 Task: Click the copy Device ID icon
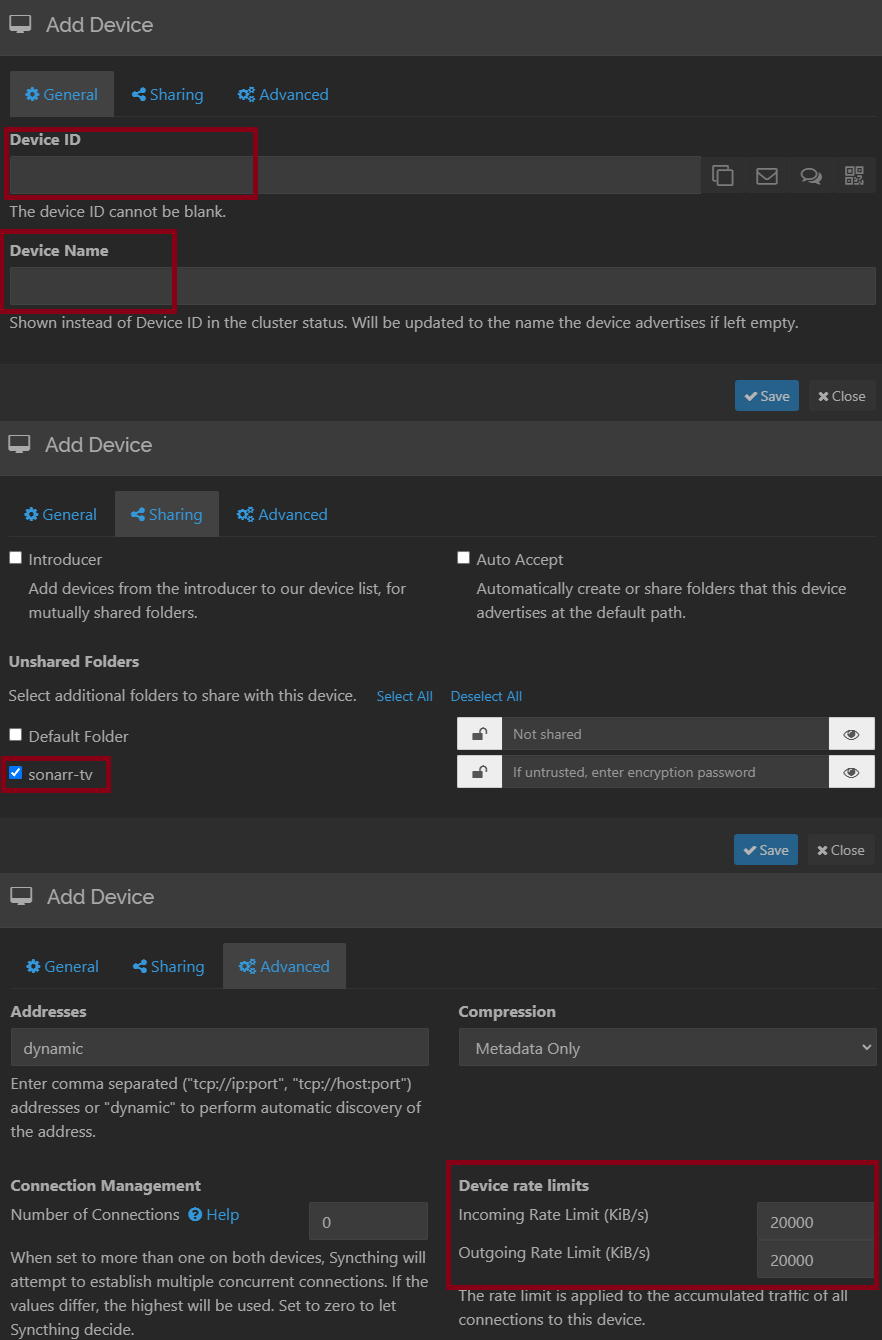click(x=723, y=176)
